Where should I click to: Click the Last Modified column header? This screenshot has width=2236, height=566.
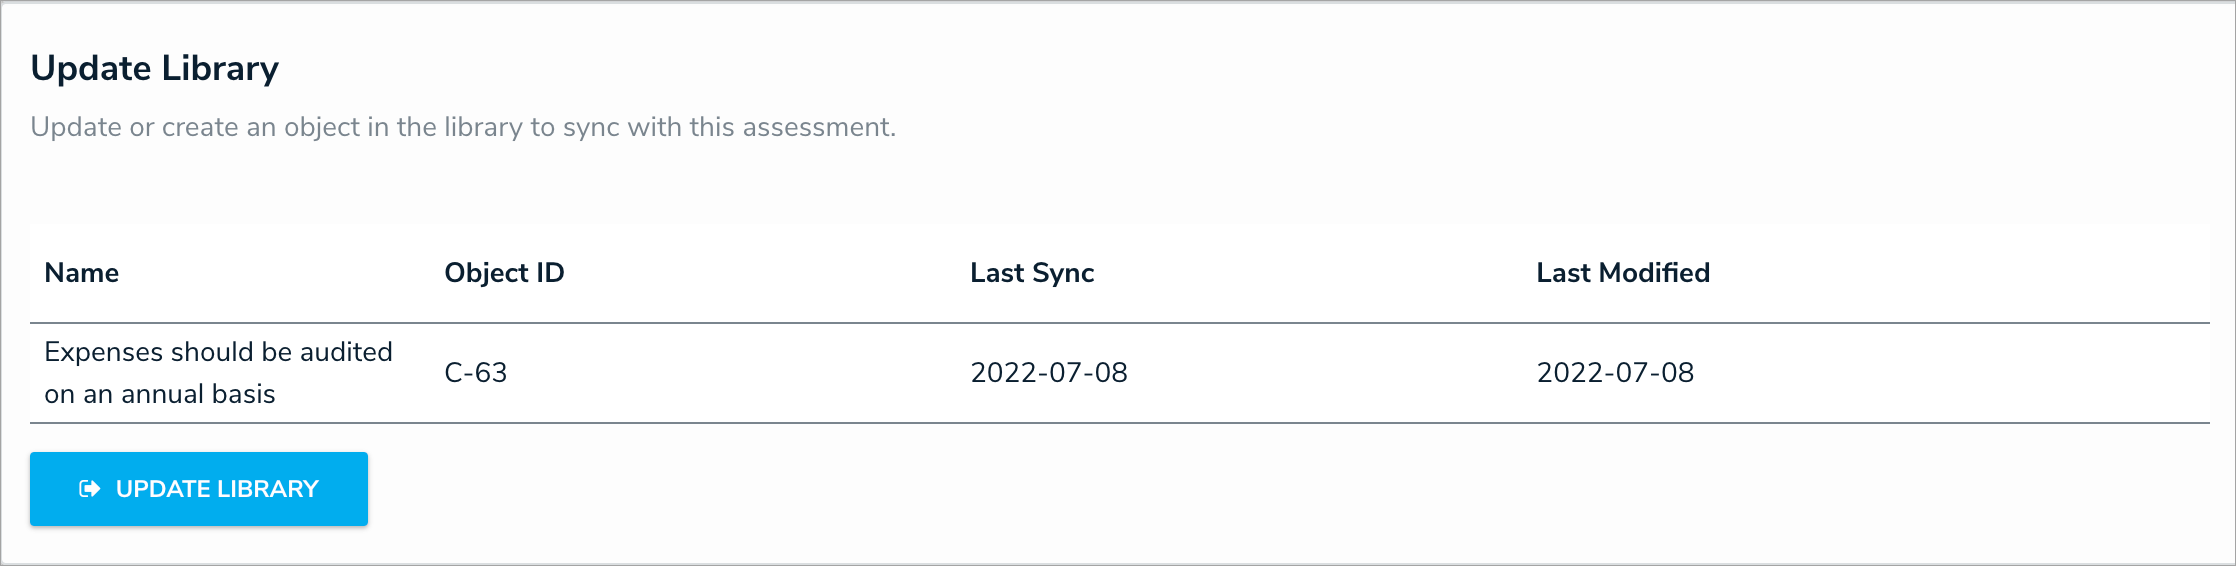coord(1622,273)
